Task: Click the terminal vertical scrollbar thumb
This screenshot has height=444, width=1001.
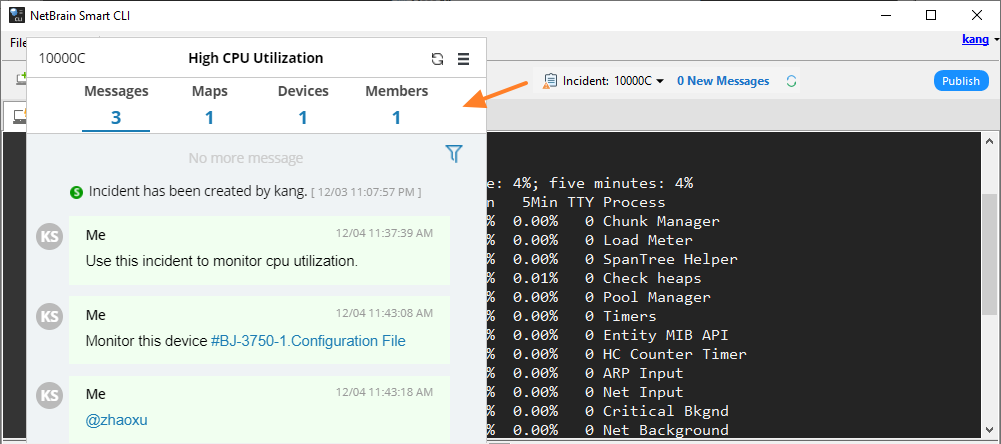Action: (990, 252)
